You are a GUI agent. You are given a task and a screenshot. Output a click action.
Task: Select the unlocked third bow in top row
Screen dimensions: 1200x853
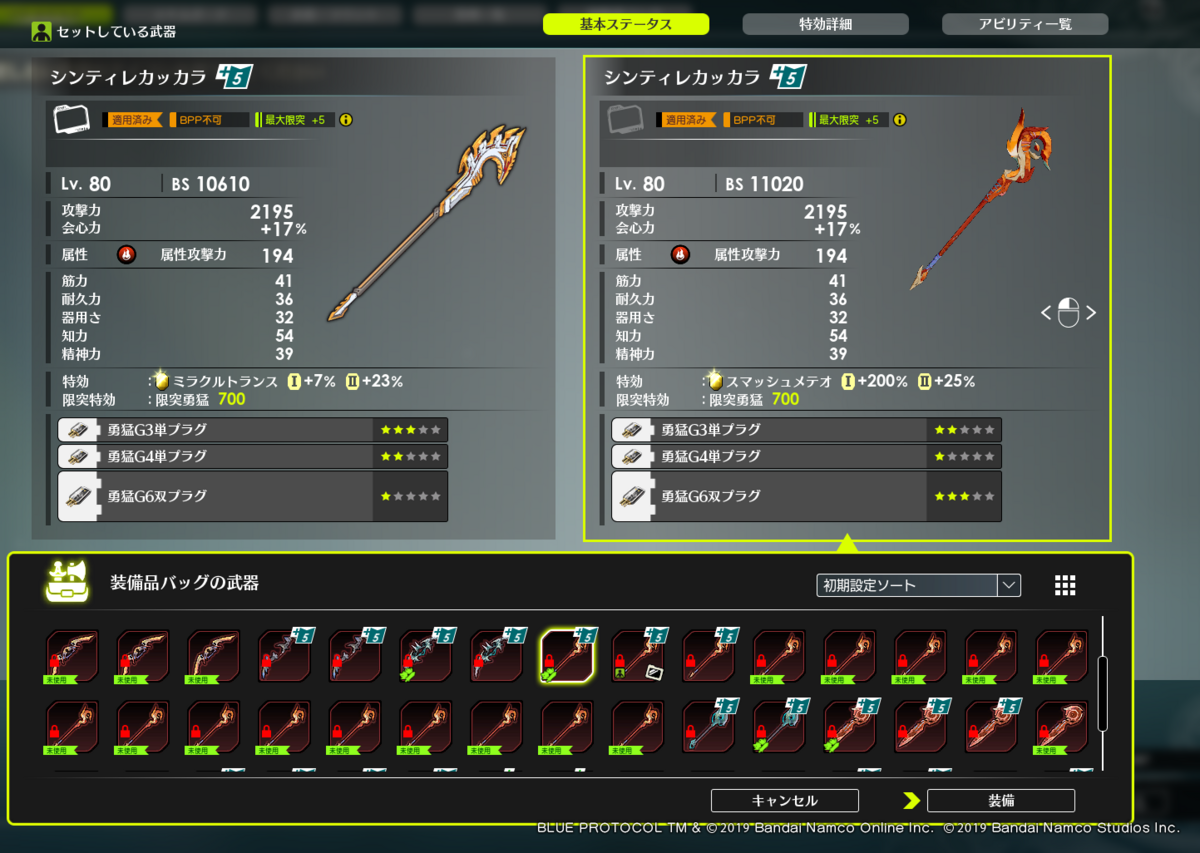tap(214, 656)
